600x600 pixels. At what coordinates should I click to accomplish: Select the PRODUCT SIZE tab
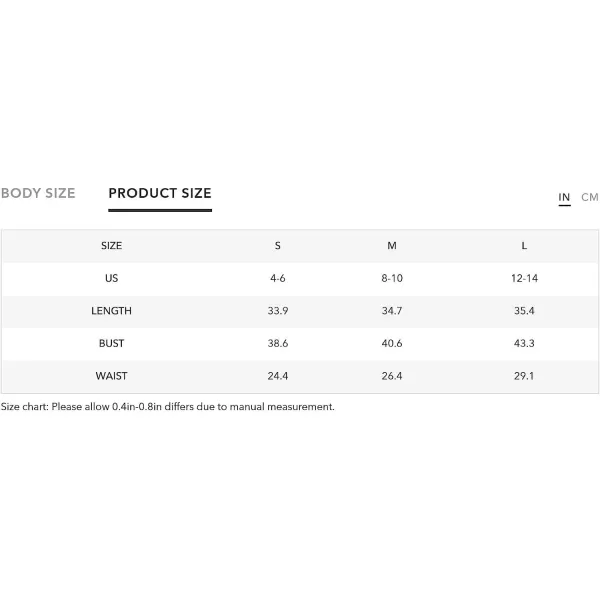[160, 193]
